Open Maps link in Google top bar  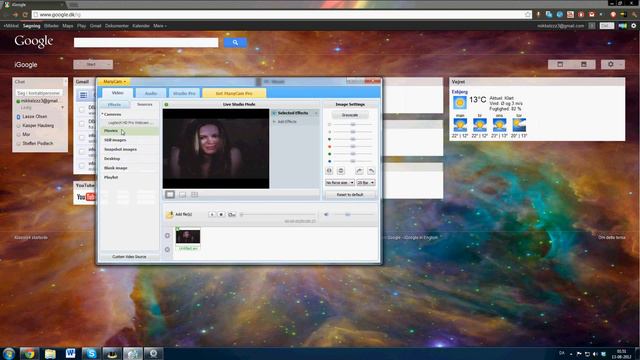pyautogui.click(x=68, y=26)
